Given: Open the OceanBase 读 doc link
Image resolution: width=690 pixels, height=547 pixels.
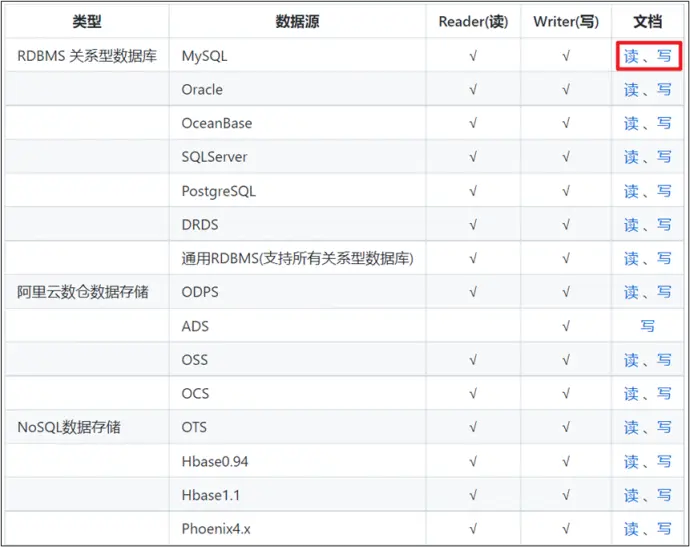Looking at the screenshot, I should pyautogui.click(x=631, y=123).
